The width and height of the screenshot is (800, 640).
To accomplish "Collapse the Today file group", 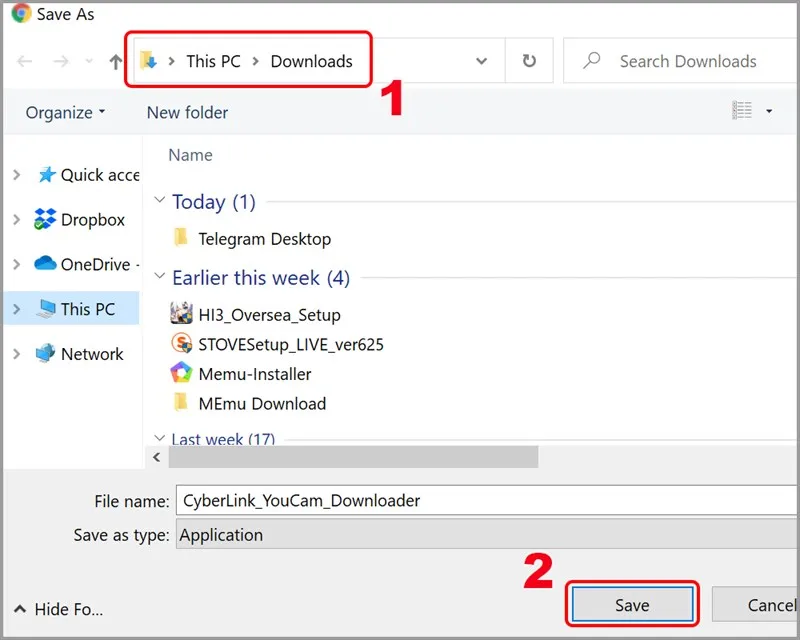I will point(161,201).
